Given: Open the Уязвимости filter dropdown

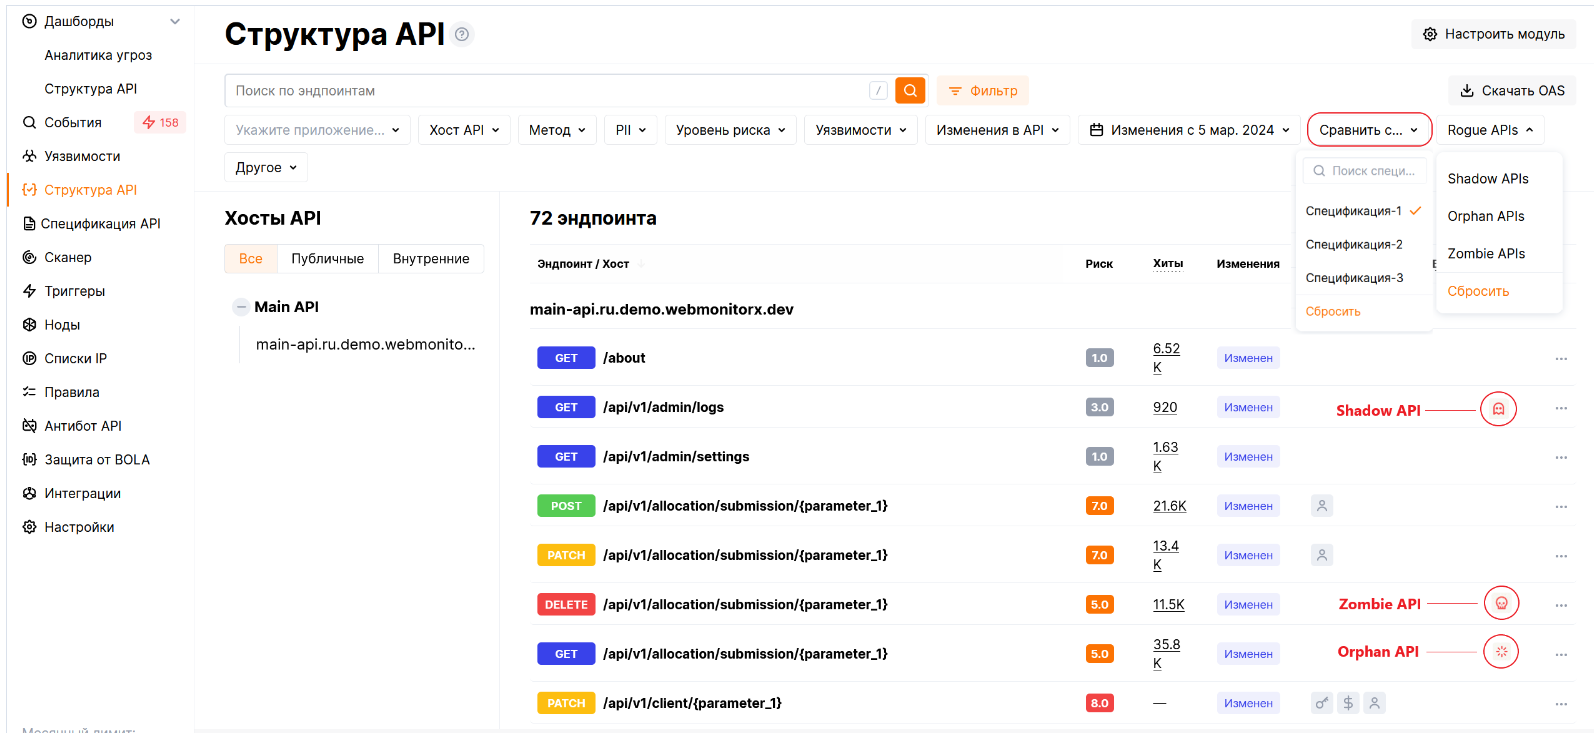Looking at the screenshot, I should (x=861, y=130).
